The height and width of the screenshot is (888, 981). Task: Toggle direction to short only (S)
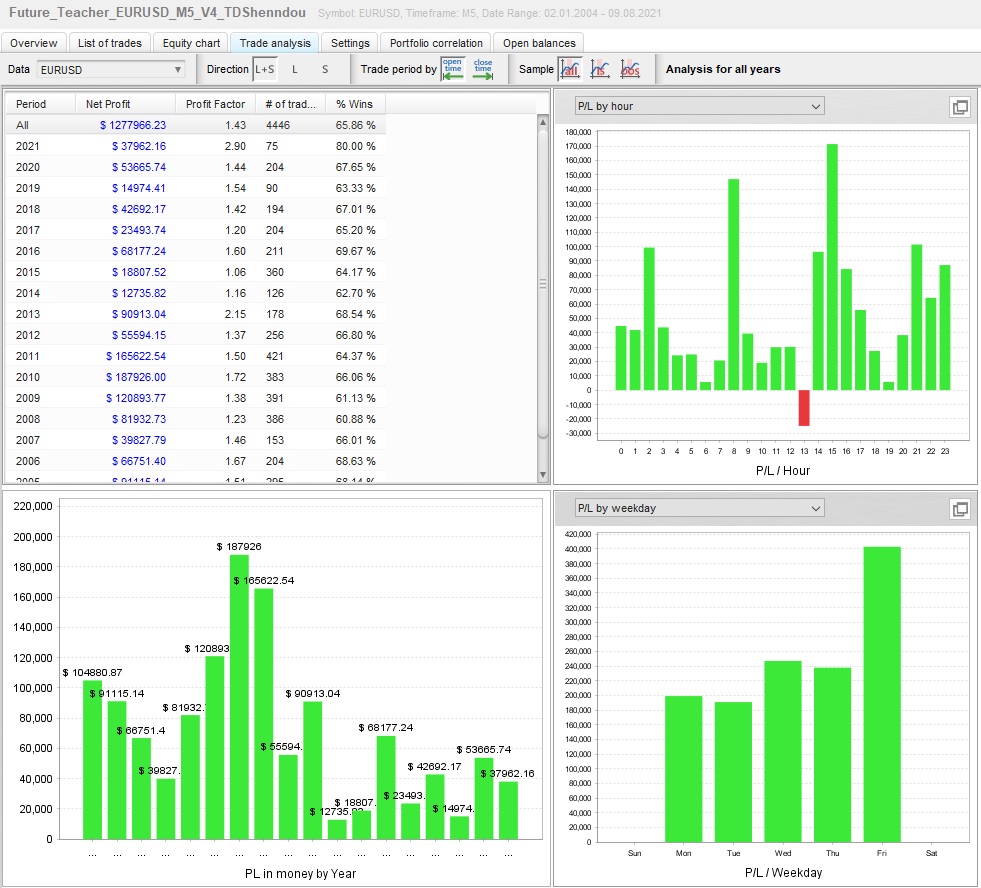tap(325, 69)
